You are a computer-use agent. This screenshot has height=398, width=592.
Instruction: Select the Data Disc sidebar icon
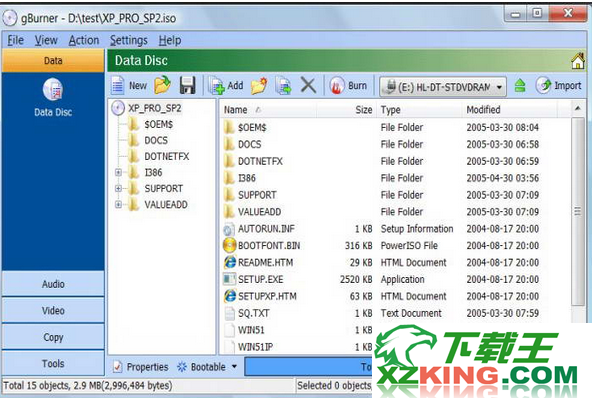[53, 89]
